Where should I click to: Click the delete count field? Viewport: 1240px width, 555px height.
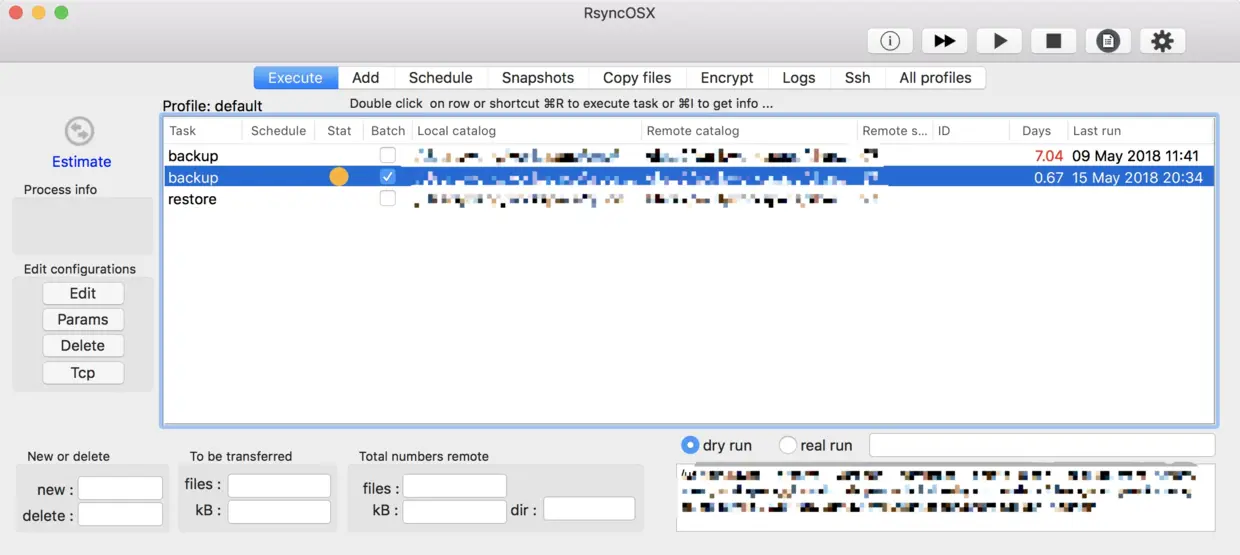(x=120, y=514)
